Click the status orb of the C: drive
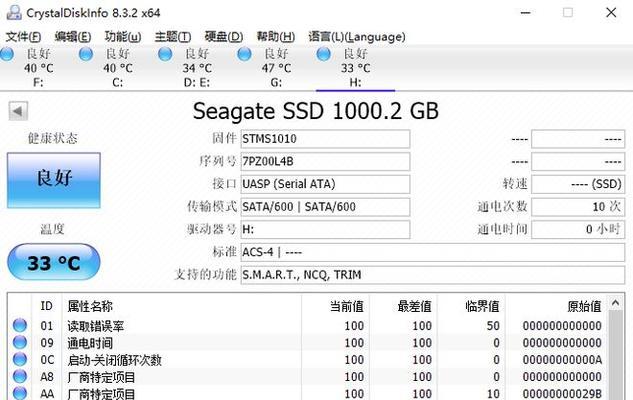 coord(86,54)
